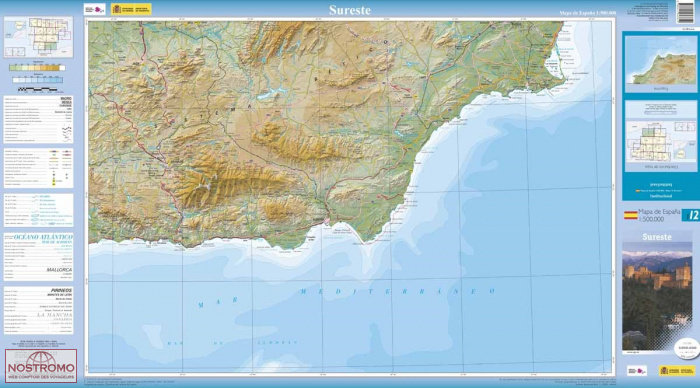Click the LA MANCHA legend label
The image size is (700, 388).
(54, 315)
